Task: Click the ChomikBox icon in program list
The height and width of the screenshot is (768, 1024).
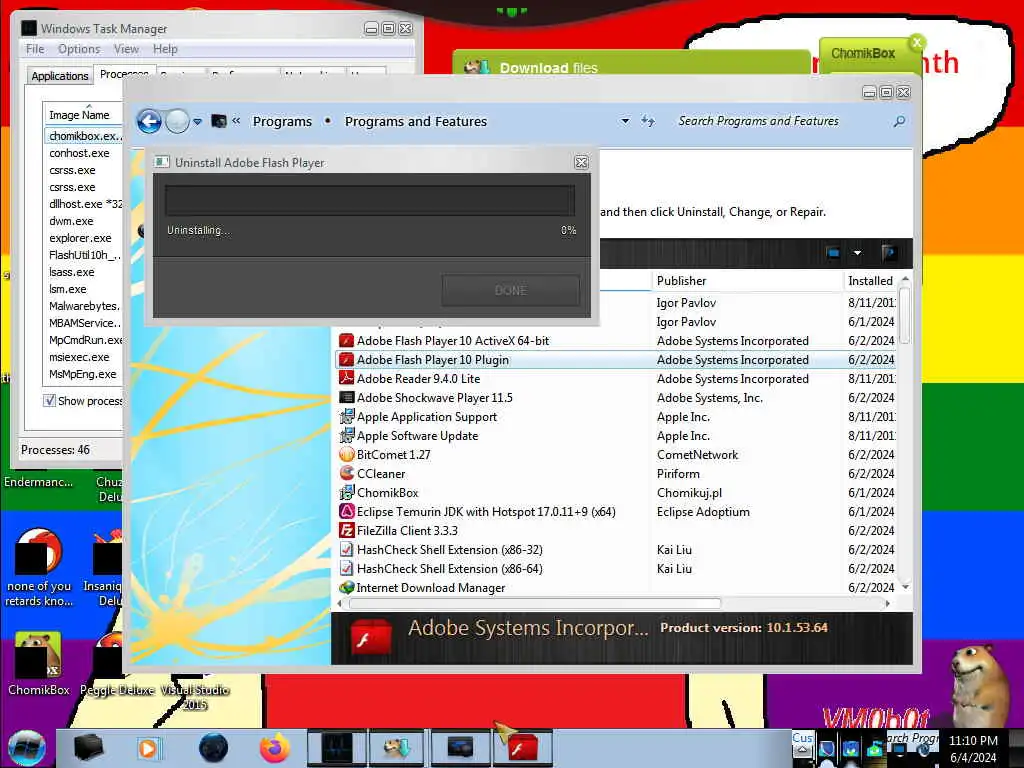Action: [346, 492]
